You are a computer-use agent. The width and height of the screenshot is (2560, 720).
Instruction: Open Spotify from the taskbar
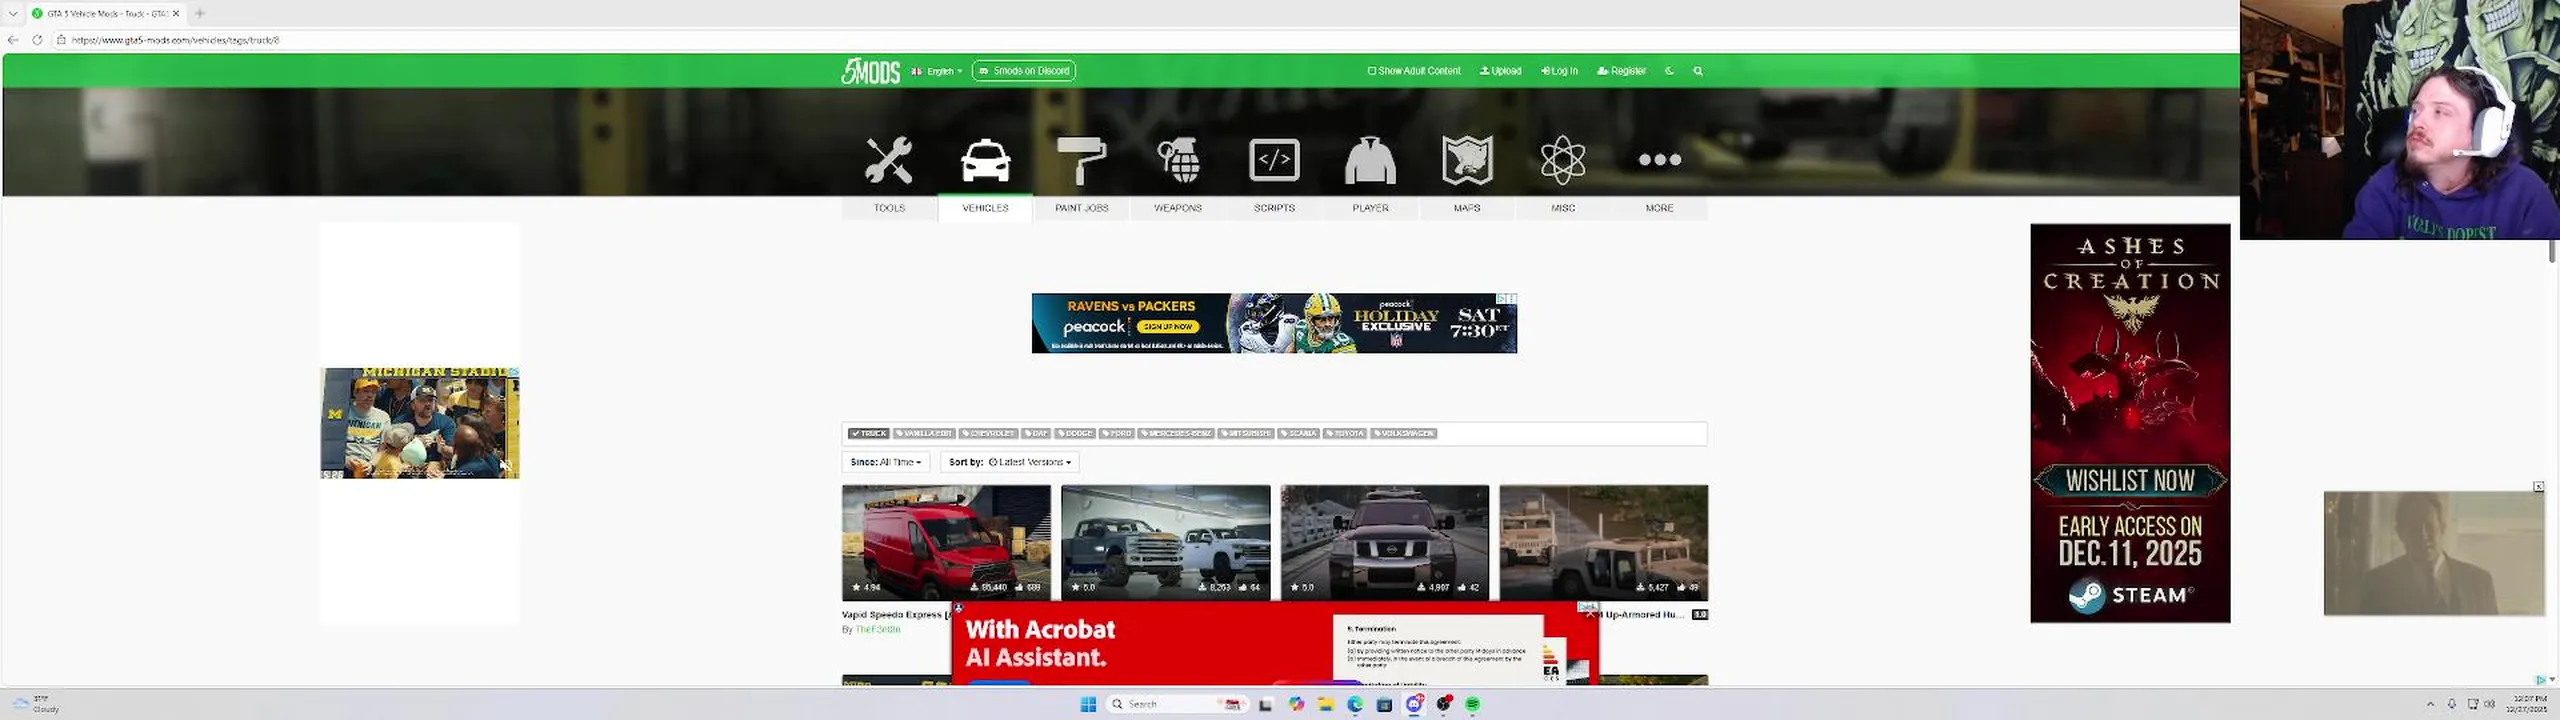1473,704
